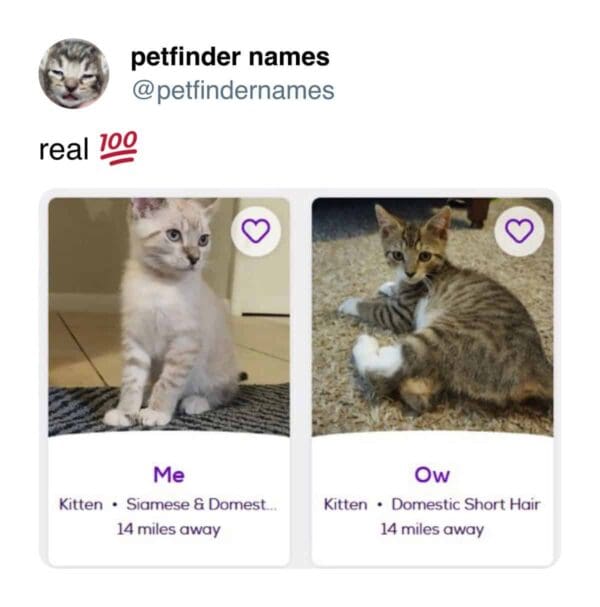The height and width of the screenshot is (607, 600).
Task: Favorite the kitten named Me with heart icon
Action: tap(255, 231)
